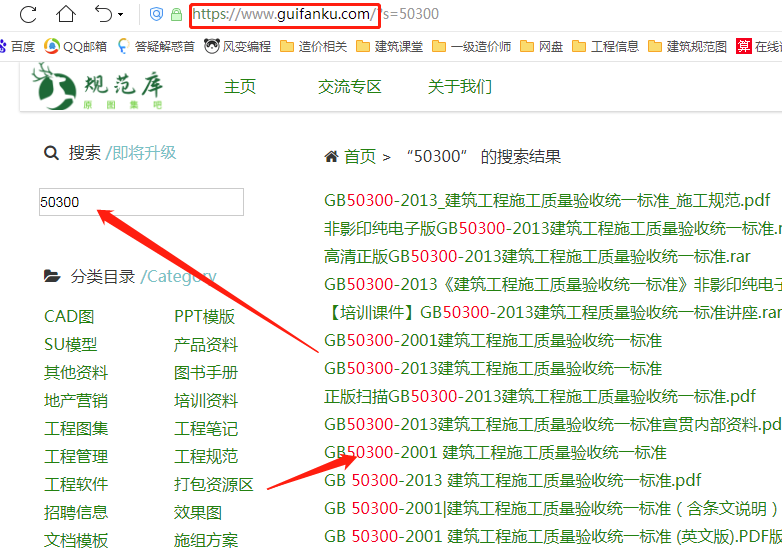Open the 交流专区 nav tab
The height and width of the screenshot is (551, 782).
click(350, 87)
